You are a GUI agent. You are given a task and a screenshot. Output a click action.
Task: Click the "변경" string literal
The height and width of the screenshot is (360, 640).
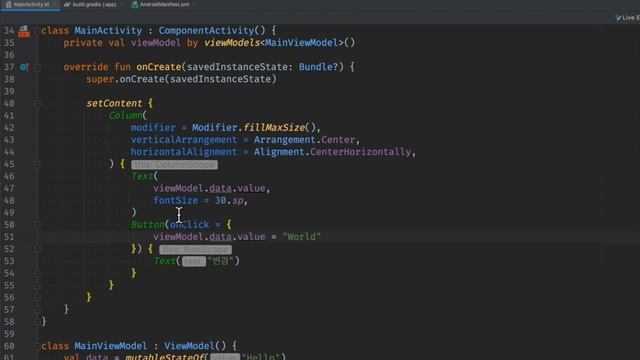click(220, 261)
